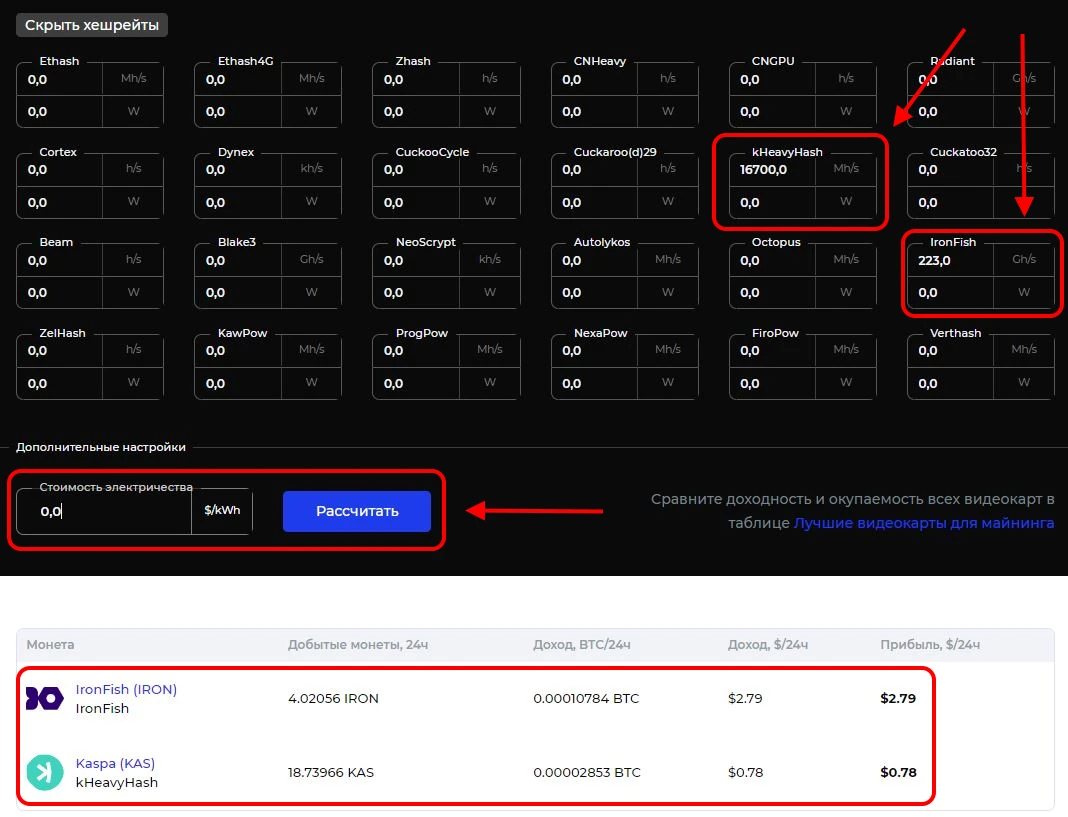
Task: Click the "Монета" column header
Action: (x=51, y=645)
